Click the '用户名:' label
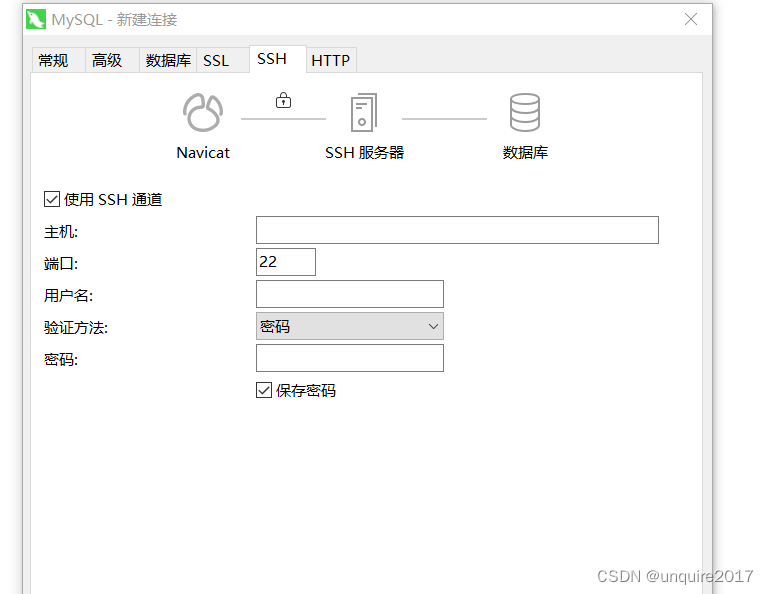The height and width of the screenshot is (594, 769). point(68,295)
